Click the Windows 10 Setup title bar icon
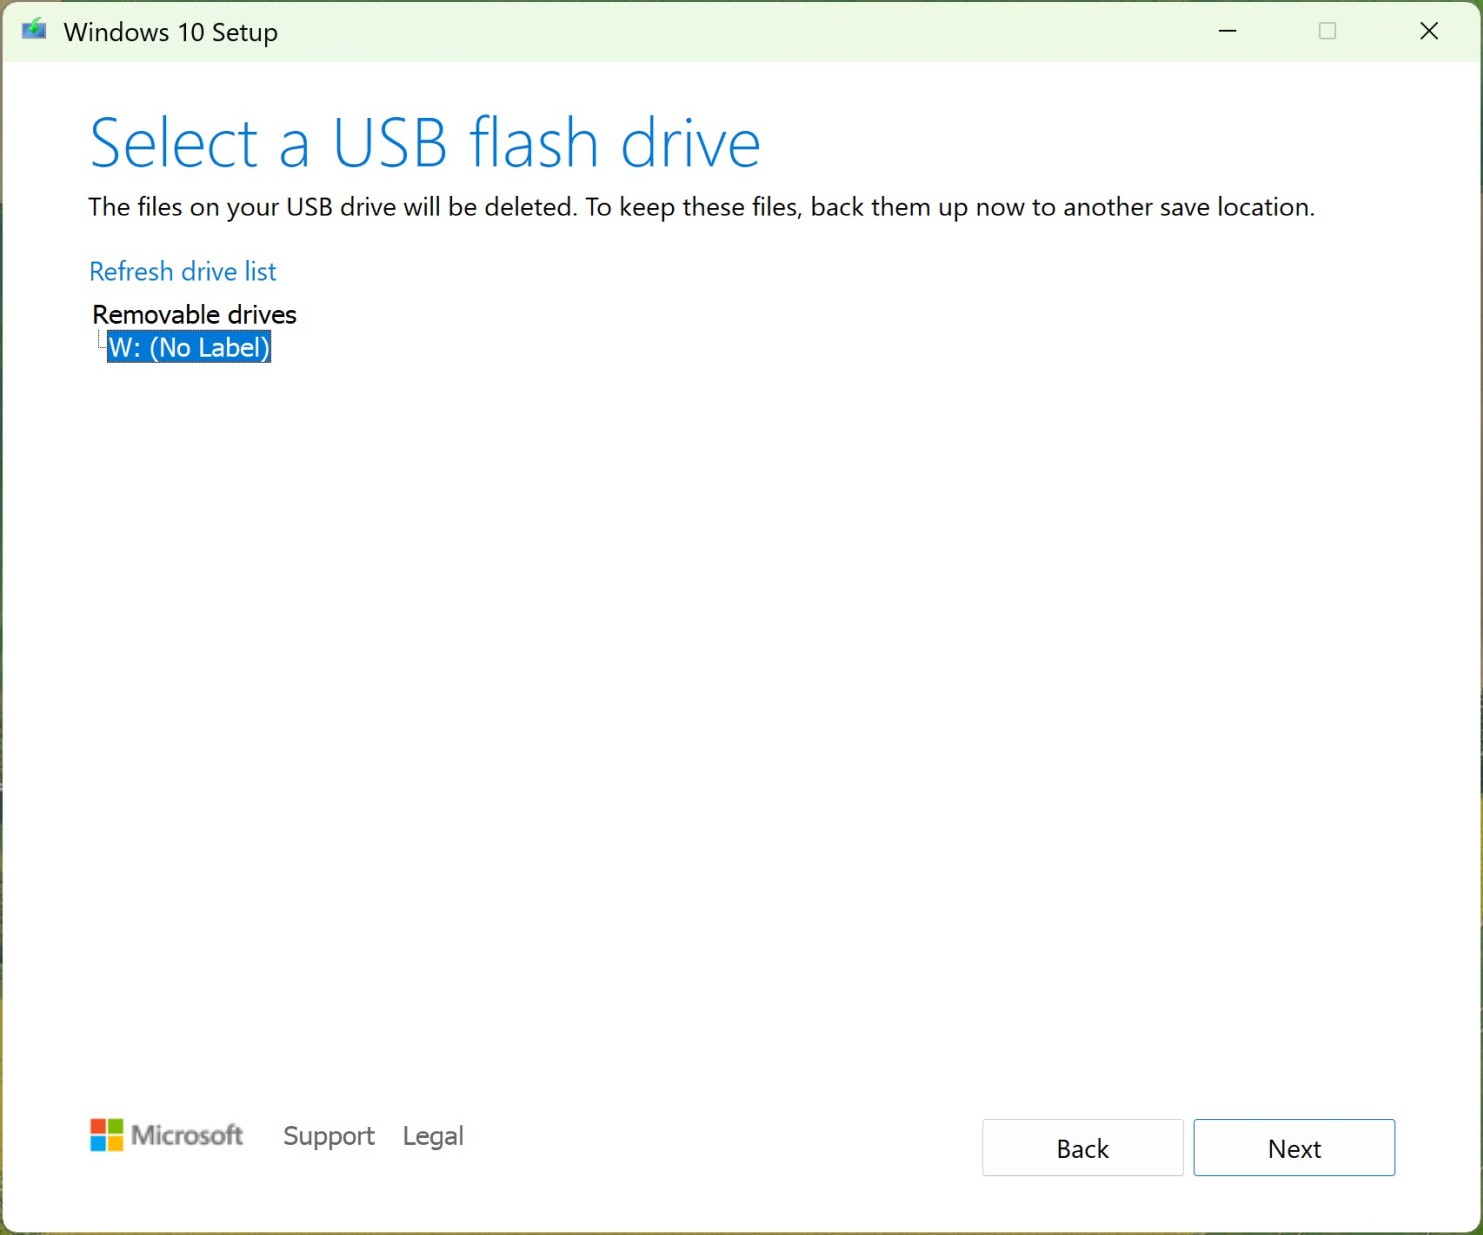The width and height of the screenshot is (1483, 1235). point(34,30)
